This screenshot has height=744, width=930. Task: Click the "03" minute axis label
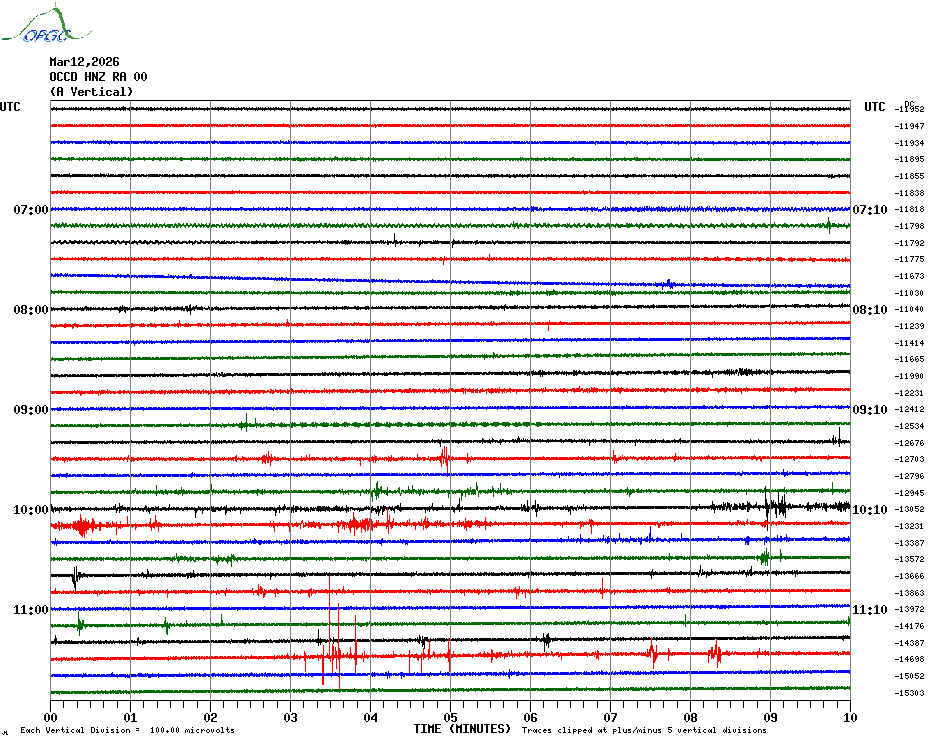(x=291, y=717)
